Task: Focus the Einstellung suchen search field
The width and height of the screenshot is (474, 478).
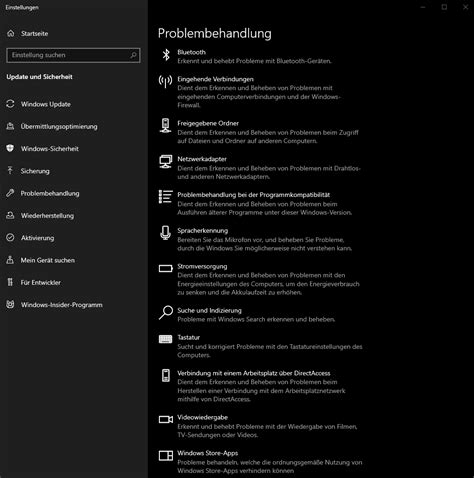Action: click(x=73, y=55)
